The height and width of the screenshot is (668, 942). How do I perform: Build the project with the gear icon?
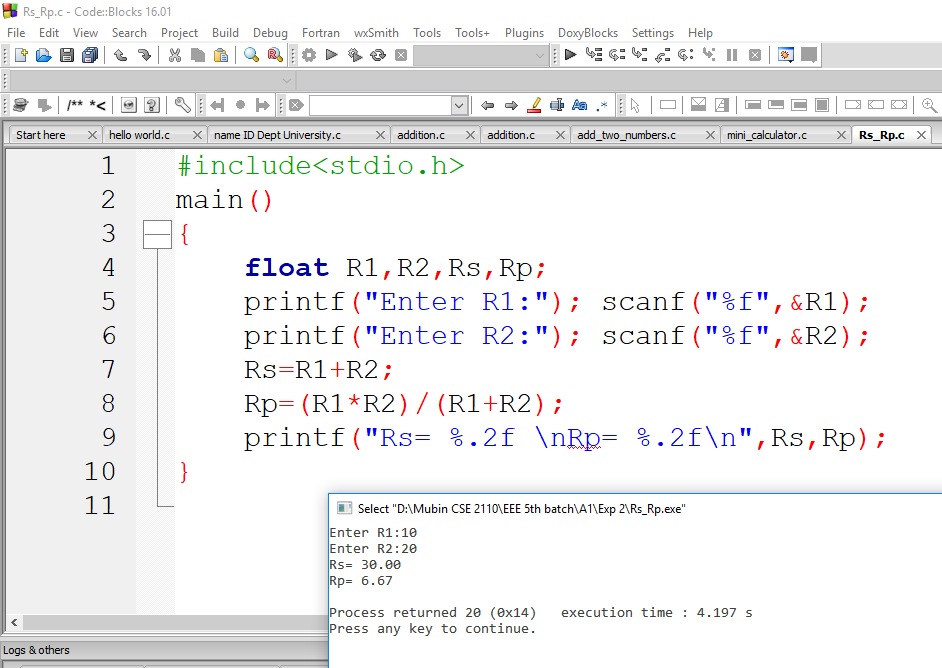click(x=308, y=55)
